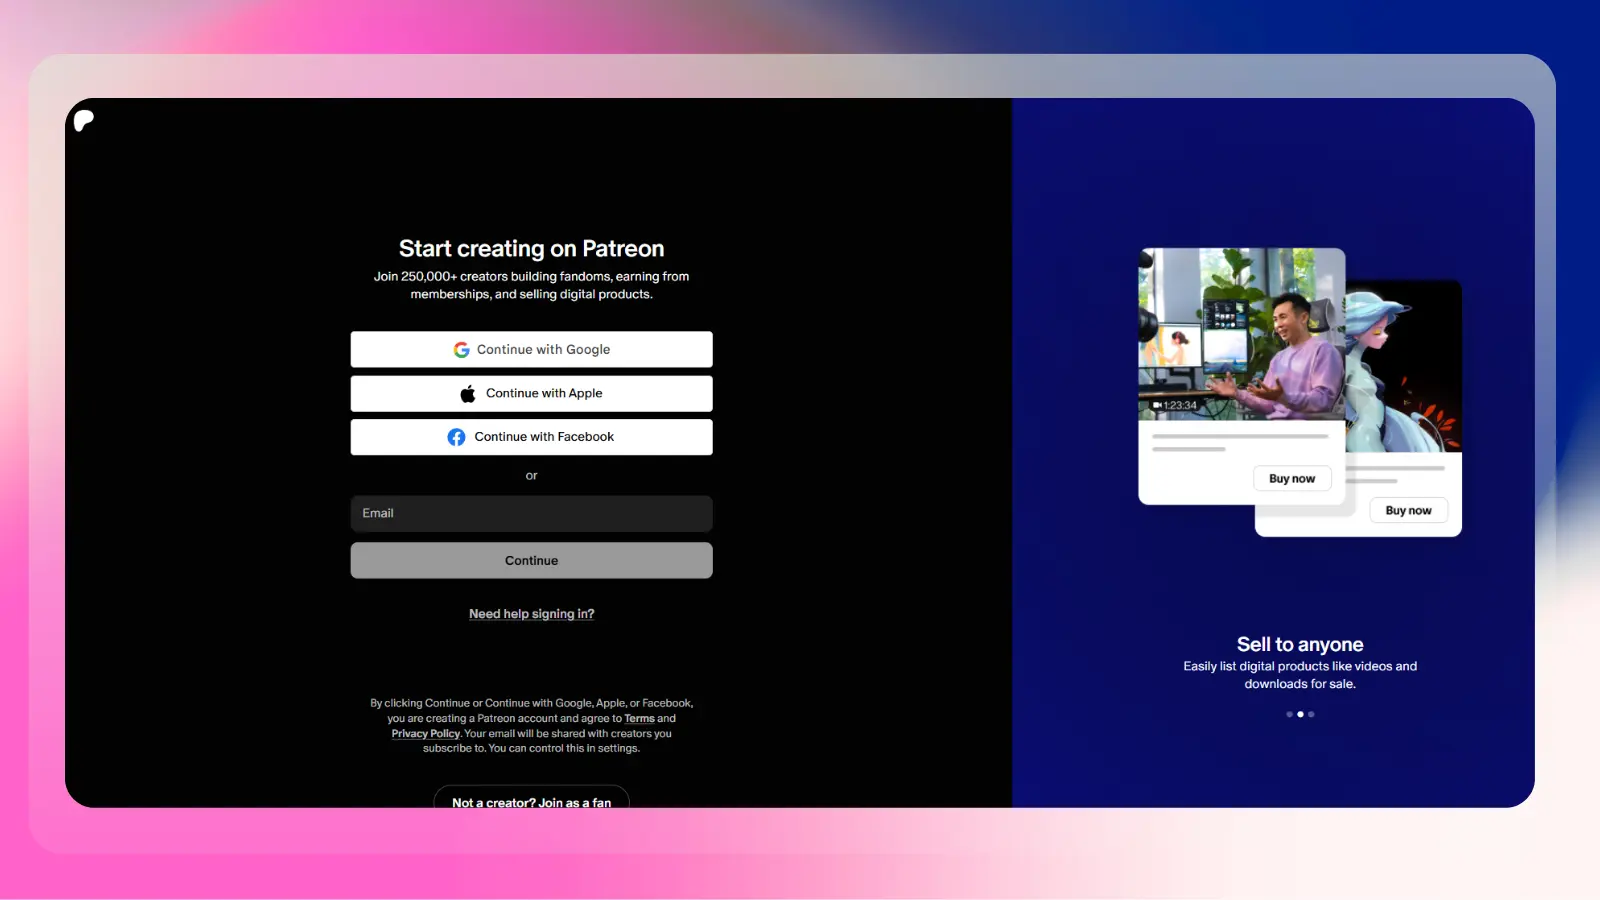Image resolution: width=1600 pixels, height=900 pixels.
Task: Click the Start creating on Patreon heading
Action: (x=531, y=249)
